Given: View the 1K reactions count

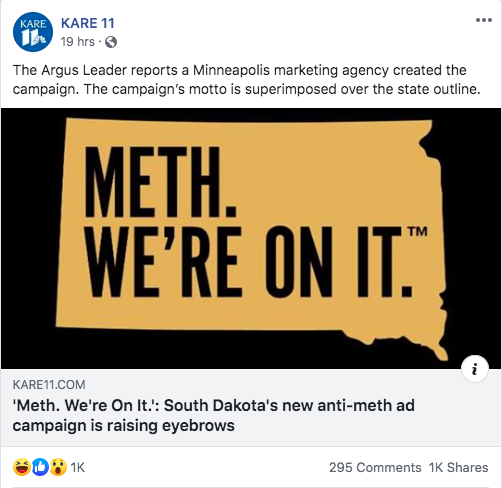Looking at the screenshot, I should click(78, 467).
